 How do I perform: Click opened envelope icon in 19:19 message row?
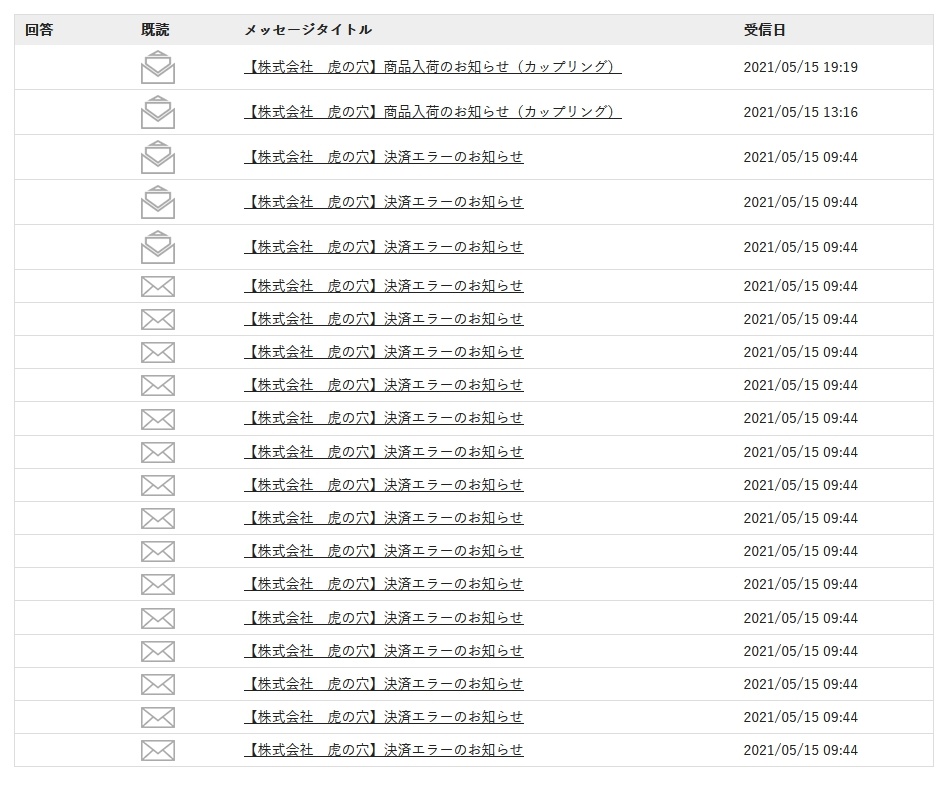158,67
